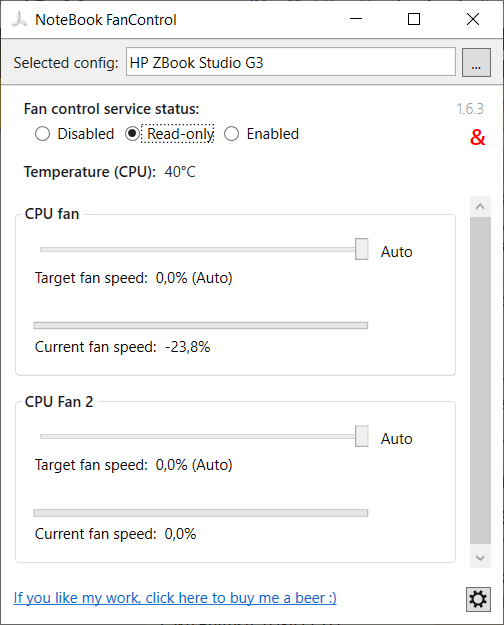Click the CPU fan current speed progress bar
This screenshot has width=504, height=625.
pyautogui.click(x=201, y=326)
